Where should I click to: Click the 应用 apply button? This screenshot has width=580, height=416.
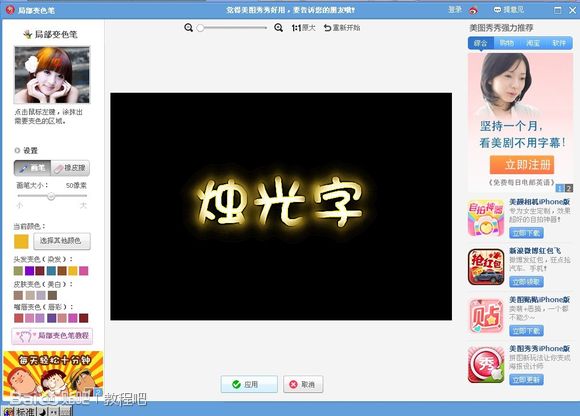(249, 384)
